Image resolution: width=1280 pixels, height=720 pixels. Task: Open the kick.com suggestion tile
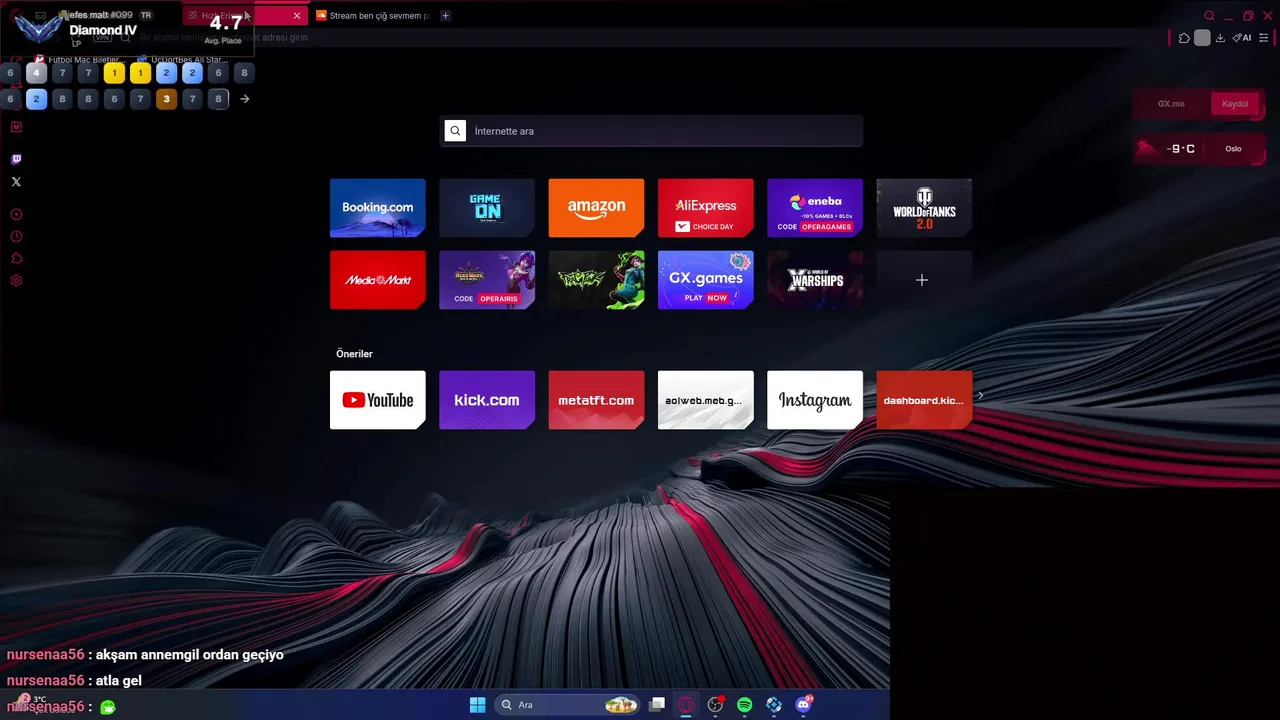[487, 400]
